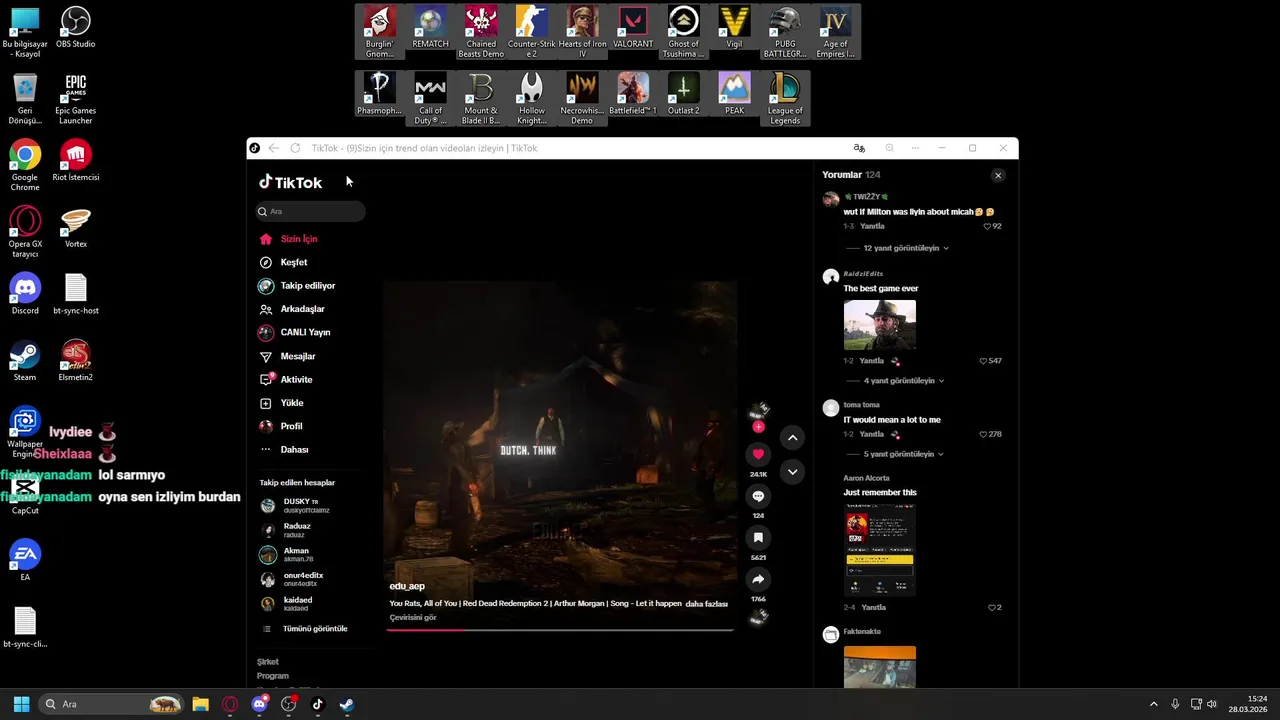Click Discord icon in taskbar
The width and height of the screenshot is (1280, 720).
(x=260, y=704)
